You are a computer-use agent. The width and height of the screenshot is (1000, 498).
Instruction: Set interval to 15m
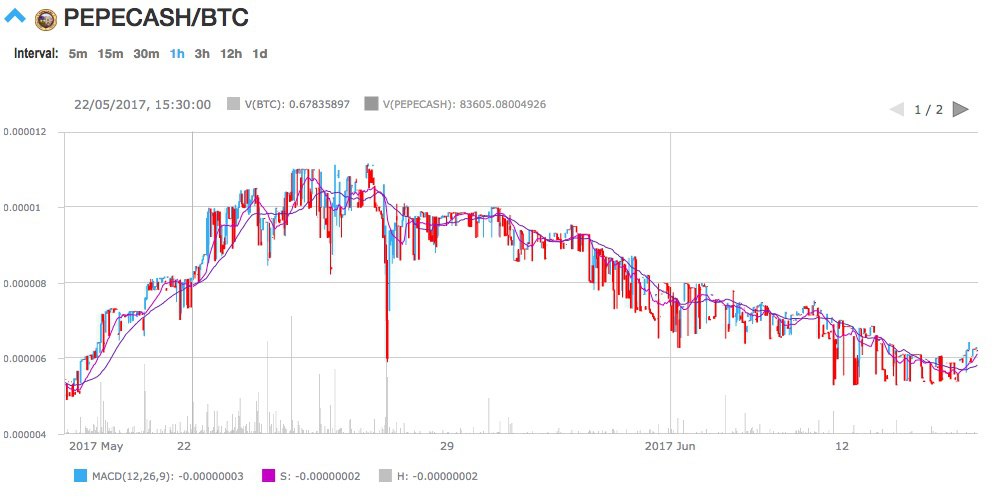point(110,54)
